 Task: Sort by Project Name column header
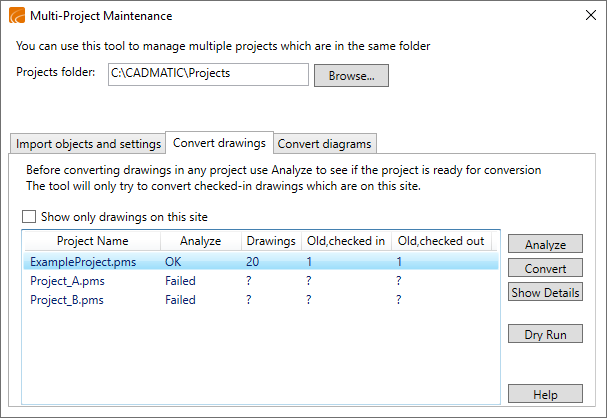(92, 241)
